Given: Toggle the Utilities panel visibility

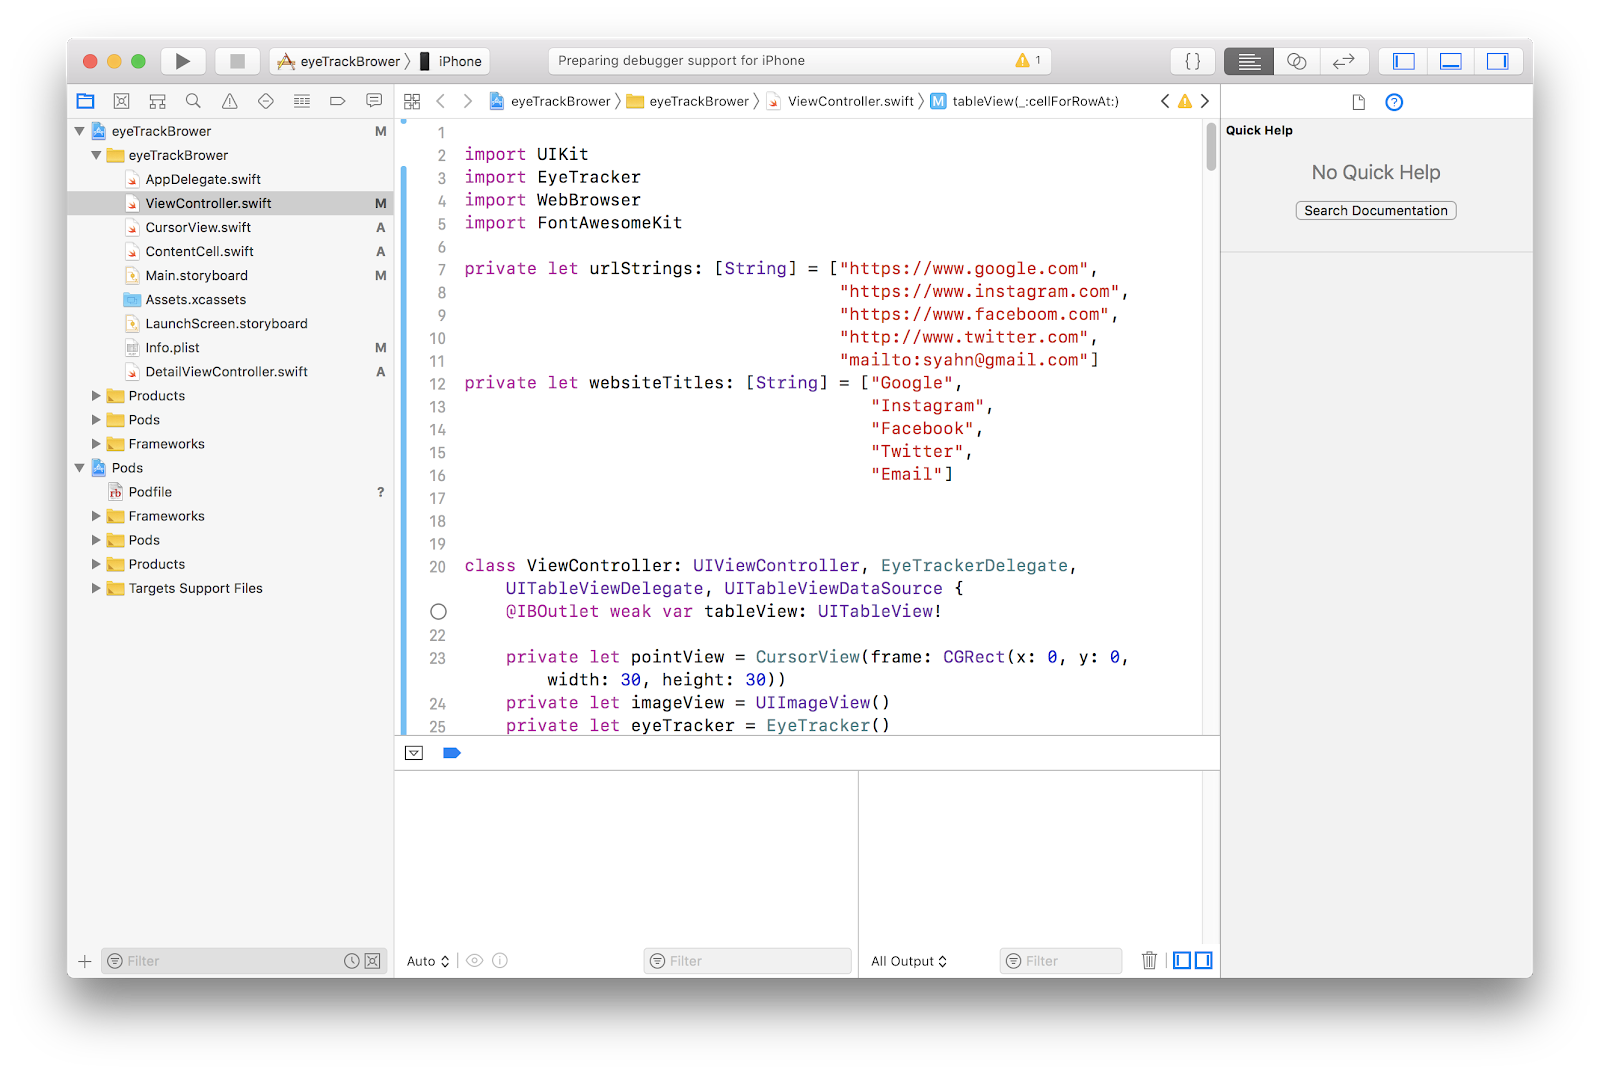Looking at the screenshot, I should pos(1498,61).
